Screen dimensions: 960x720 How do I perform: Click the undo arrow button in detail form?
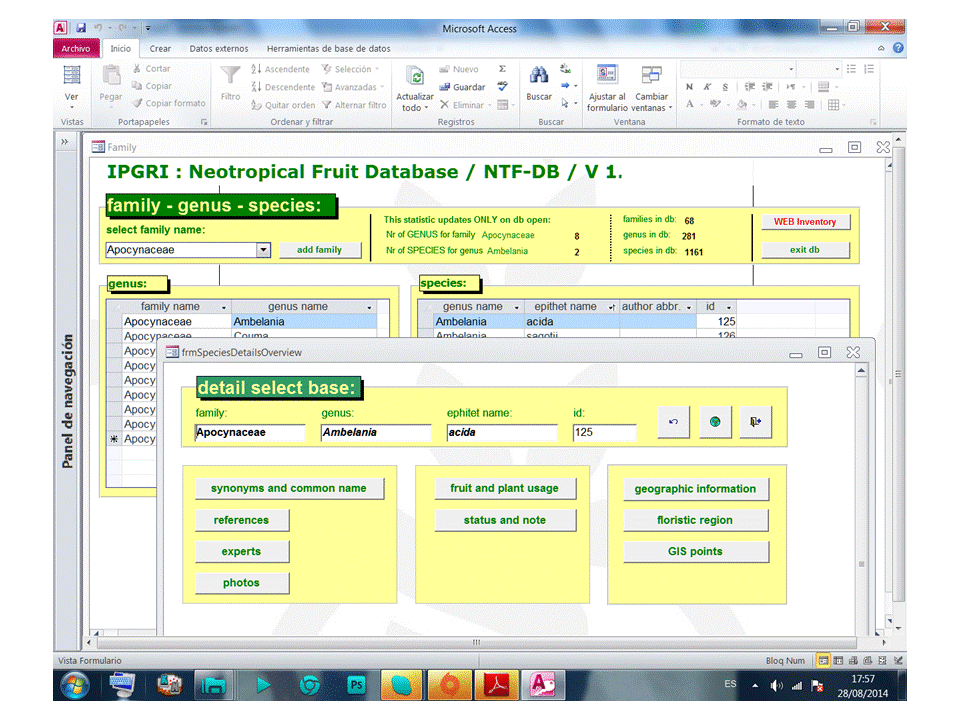tap(673, 422)
